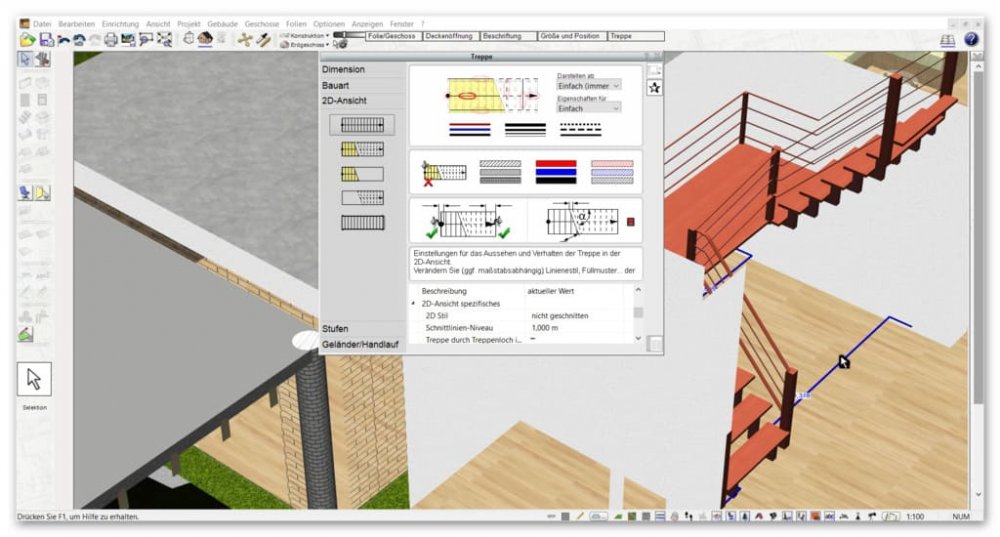1000x537 pixels.
Task: Switch to the Bauart section
Action: click(x=335, y=85)
